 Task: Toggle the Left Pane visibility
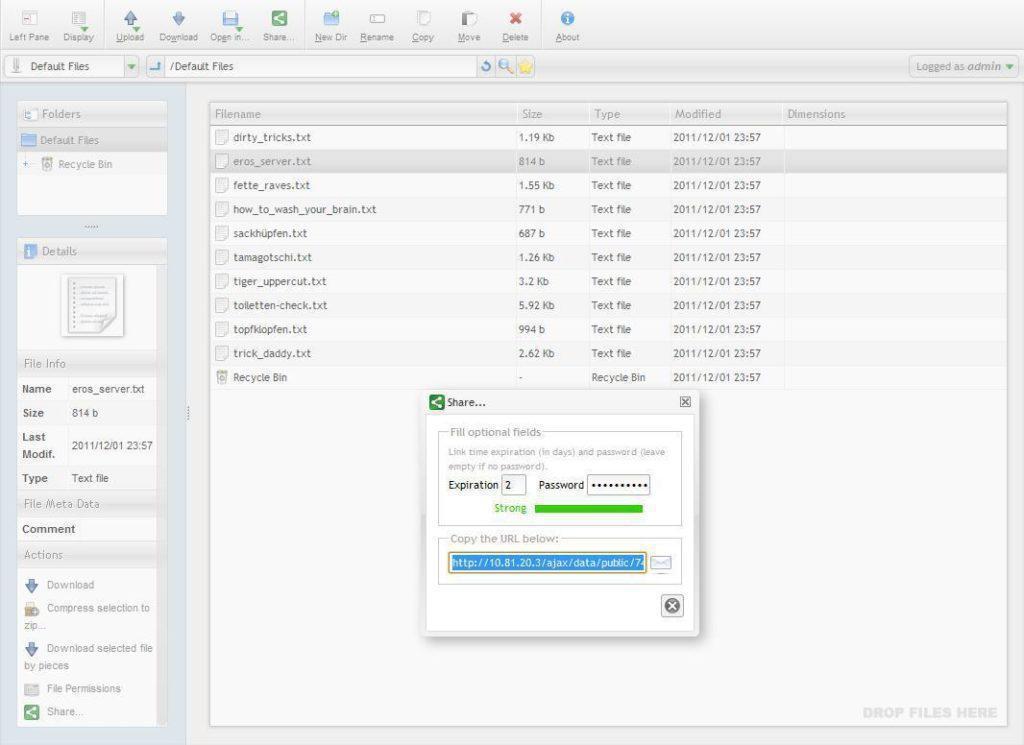[28, 24]
